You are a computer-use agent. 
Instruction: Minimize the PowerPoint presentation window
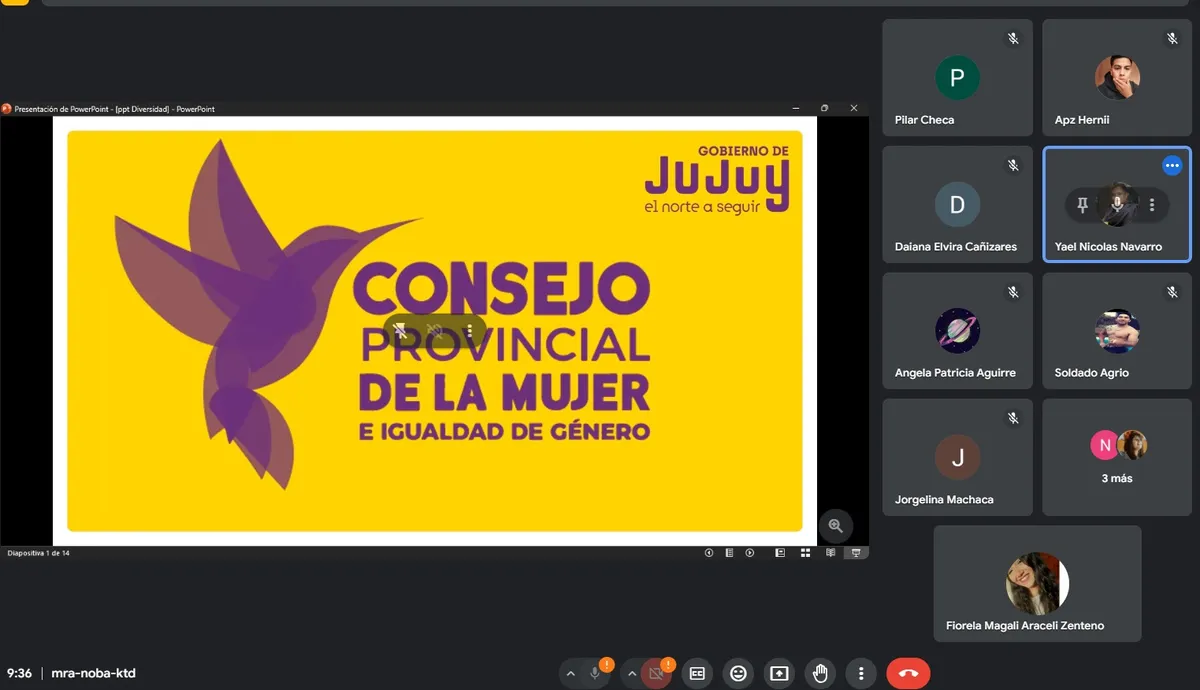pos(796,108)
